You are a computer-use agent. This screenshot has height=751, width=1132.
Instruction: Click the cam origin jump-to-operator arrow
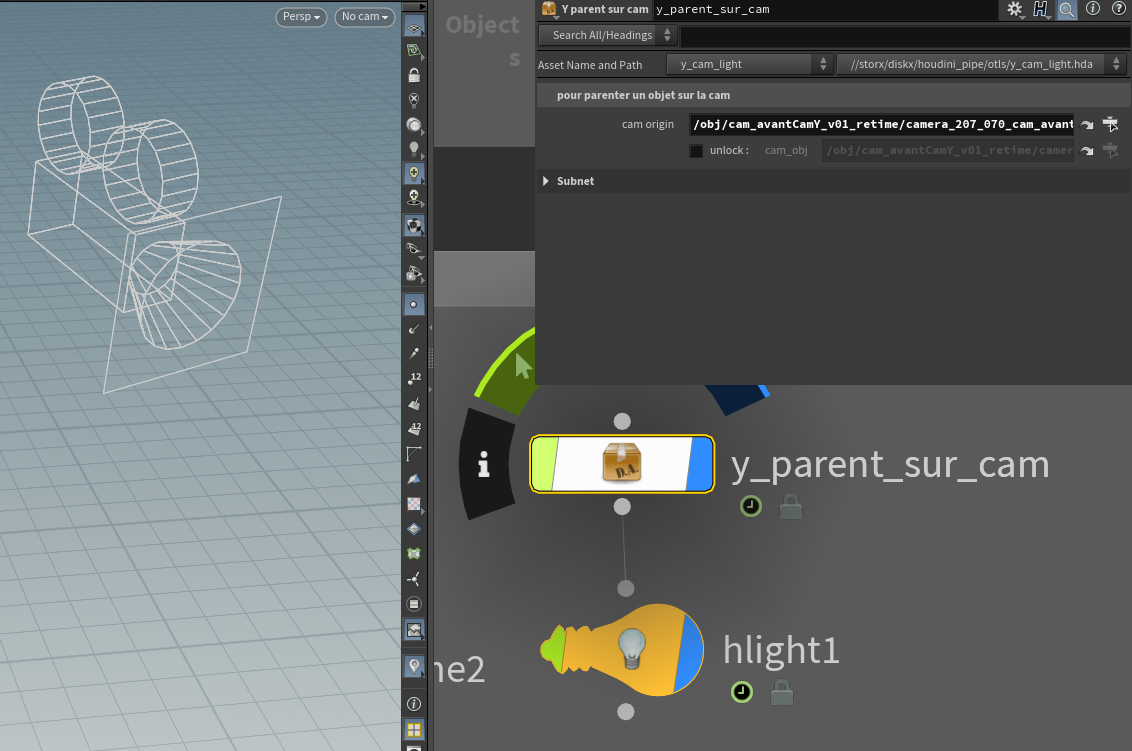click(1087, 125)
